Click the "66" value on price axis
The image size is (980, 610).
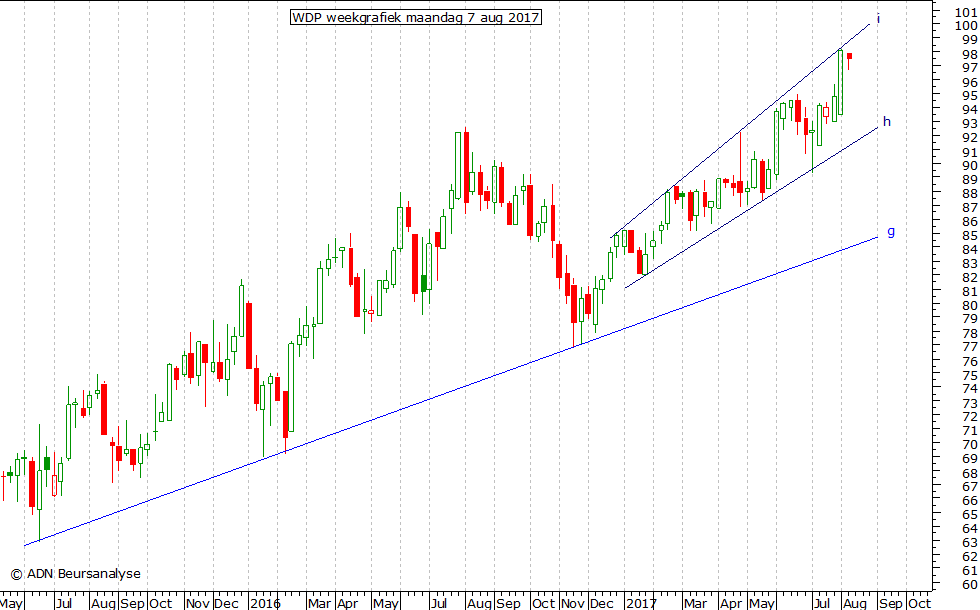click(x=970, y=501)
